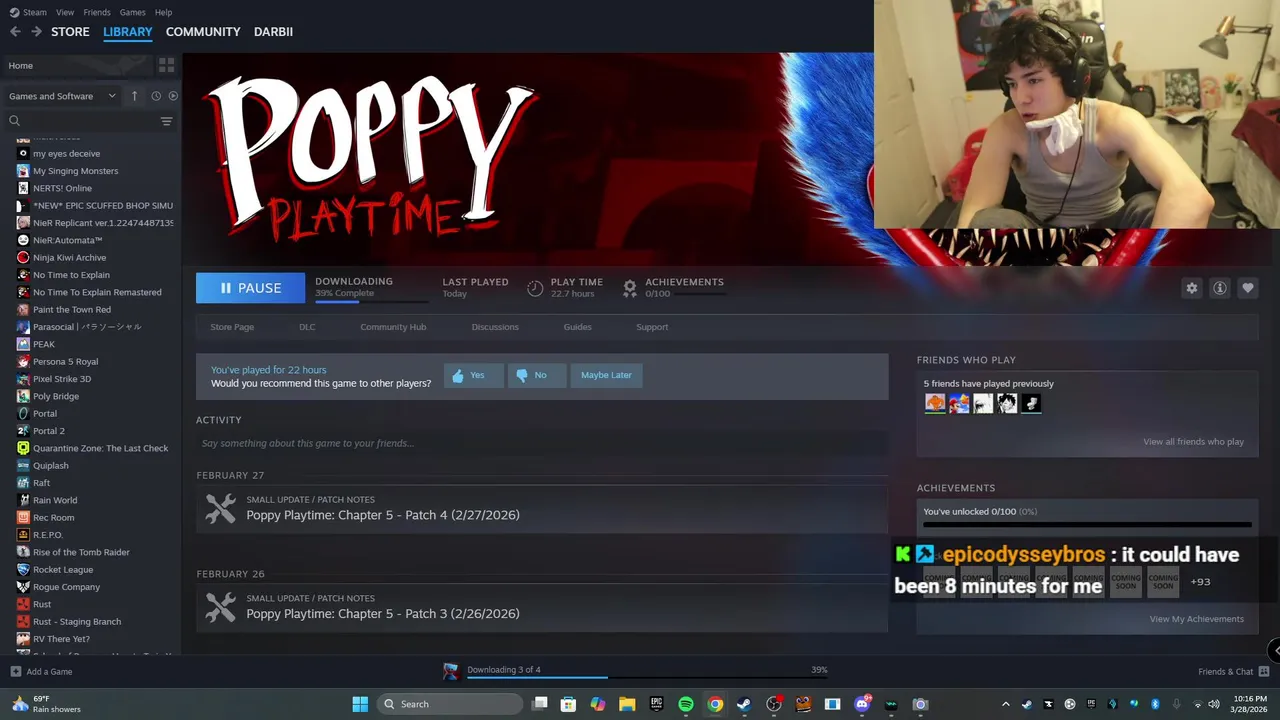This screenshot has height=720, width=1280.
Task: Select Rocket League in the game list
Action: [x=63, y=570]
